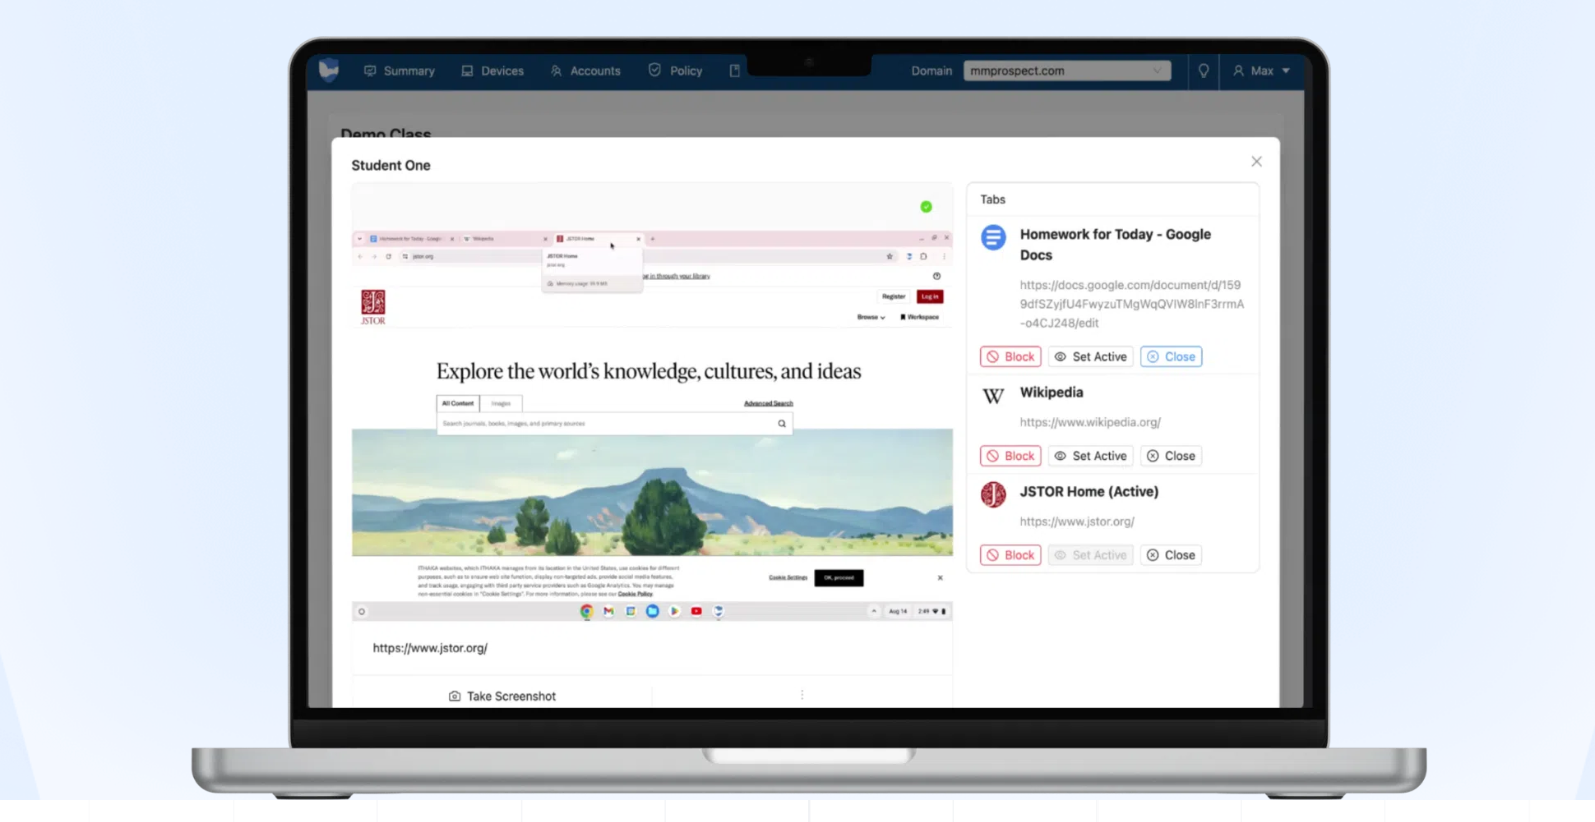Block the Wikipedia tab

pos(1010,456)
